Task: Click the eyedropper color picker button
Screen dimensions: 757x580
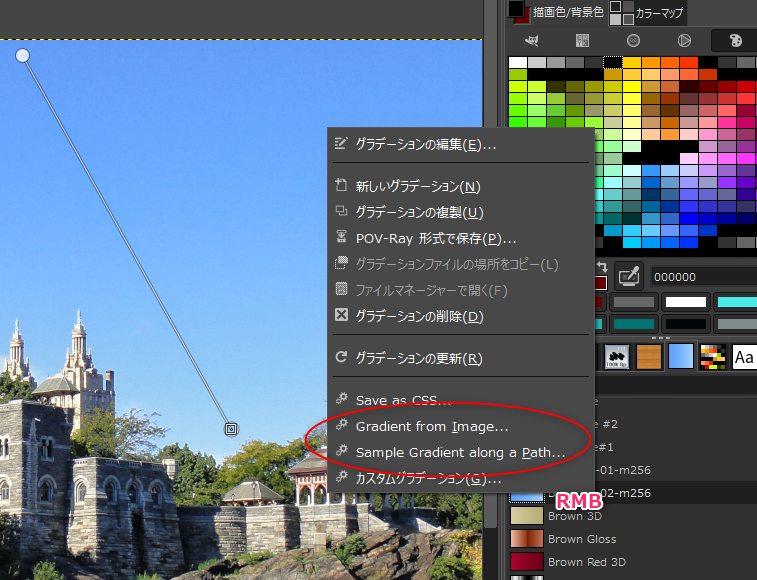Action: pos(628,275)
